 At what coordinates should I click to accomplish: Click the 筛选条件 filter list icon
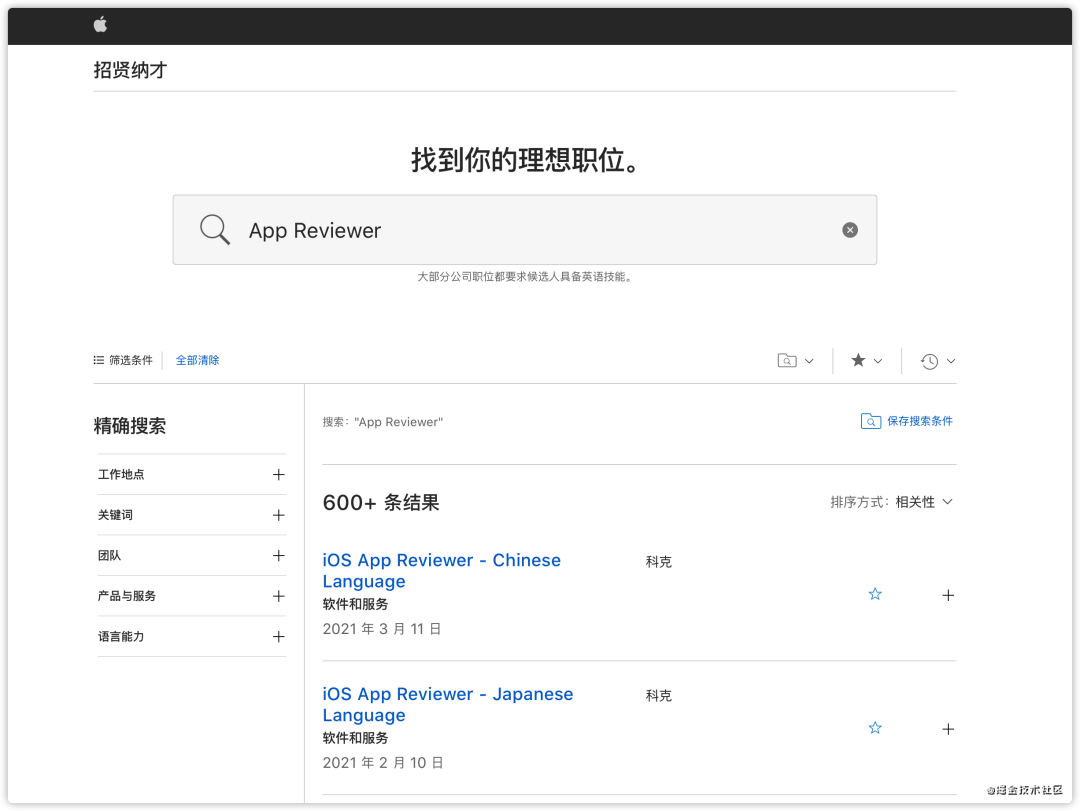click(99, 360)
